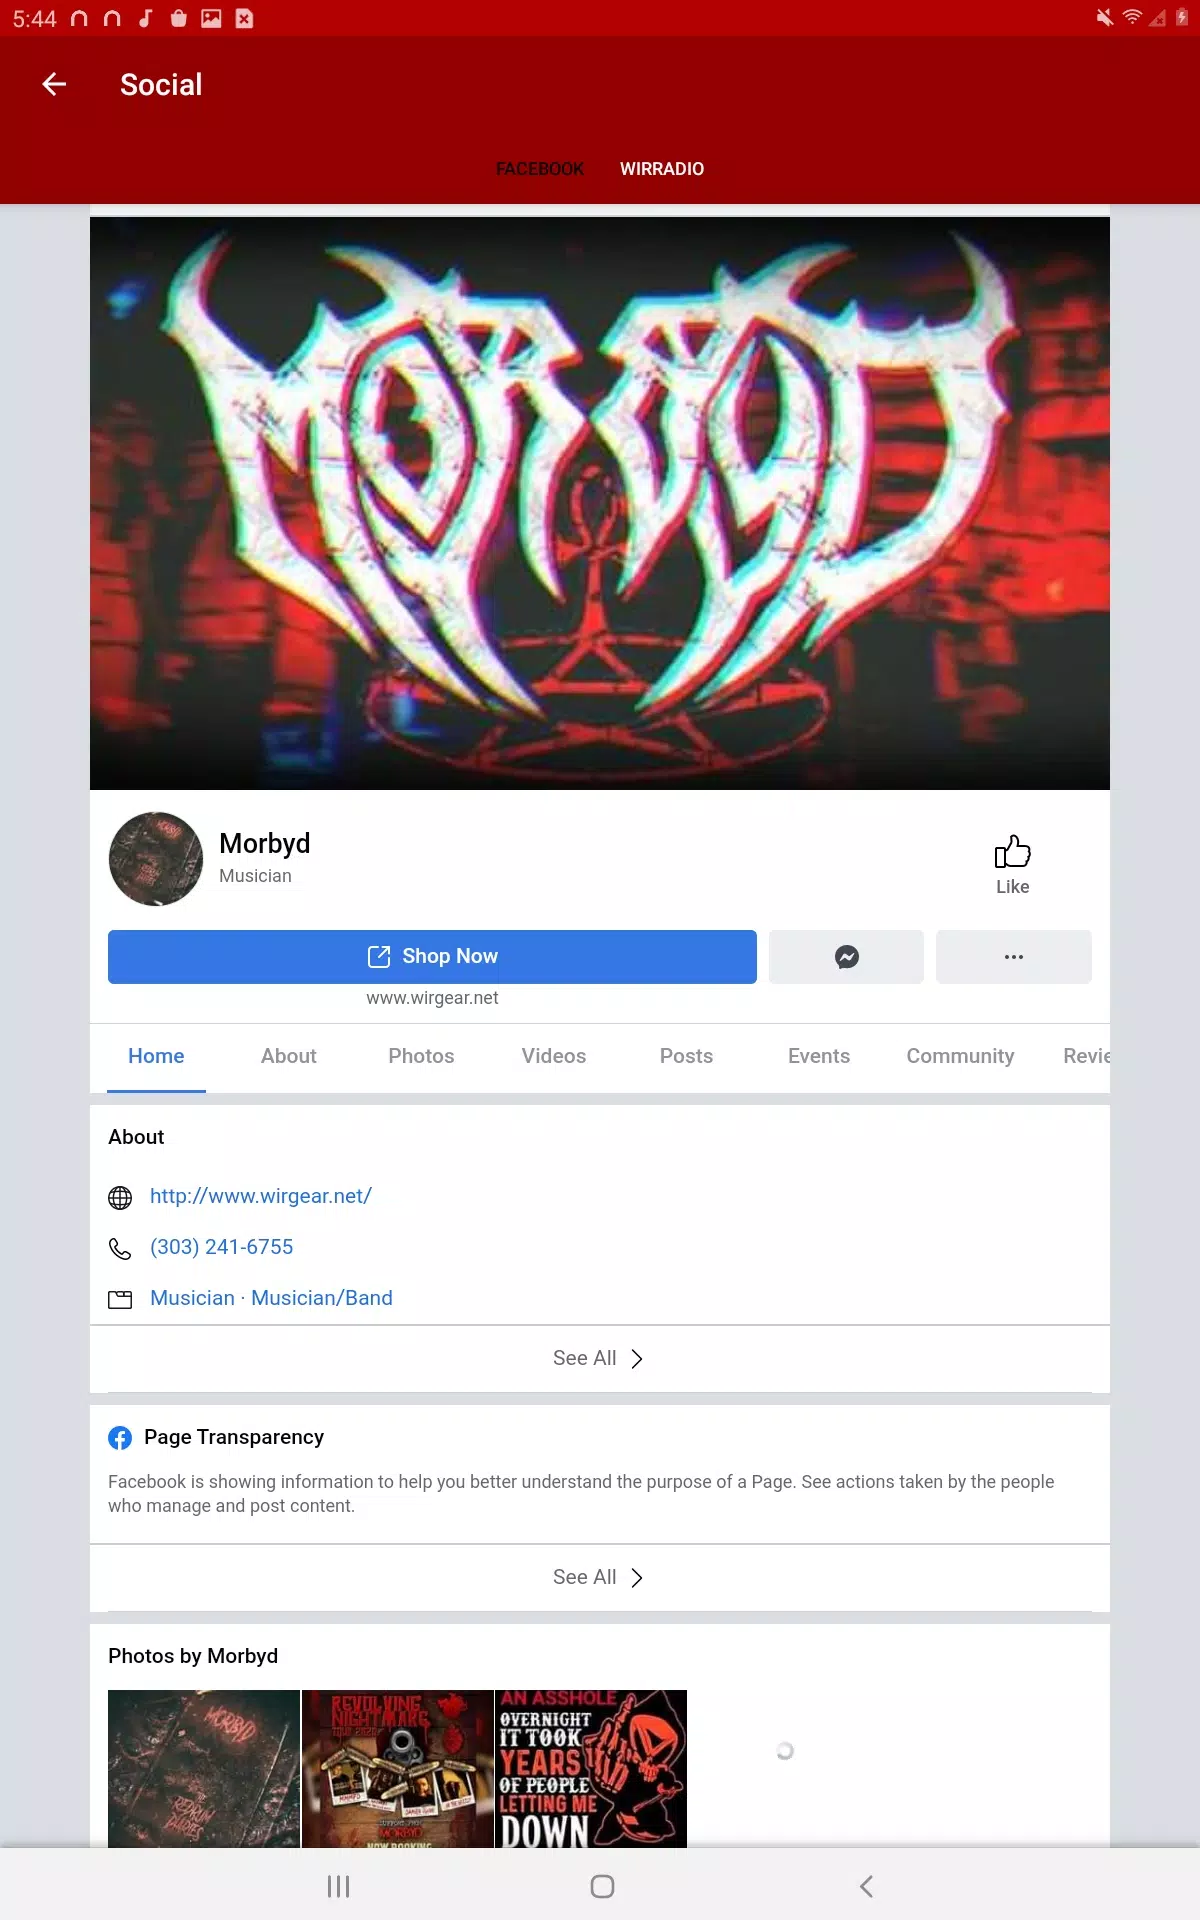The image size is (1200, 1920).
Task: Call the (303) 241-6755 phone link
Action: 222,1247
